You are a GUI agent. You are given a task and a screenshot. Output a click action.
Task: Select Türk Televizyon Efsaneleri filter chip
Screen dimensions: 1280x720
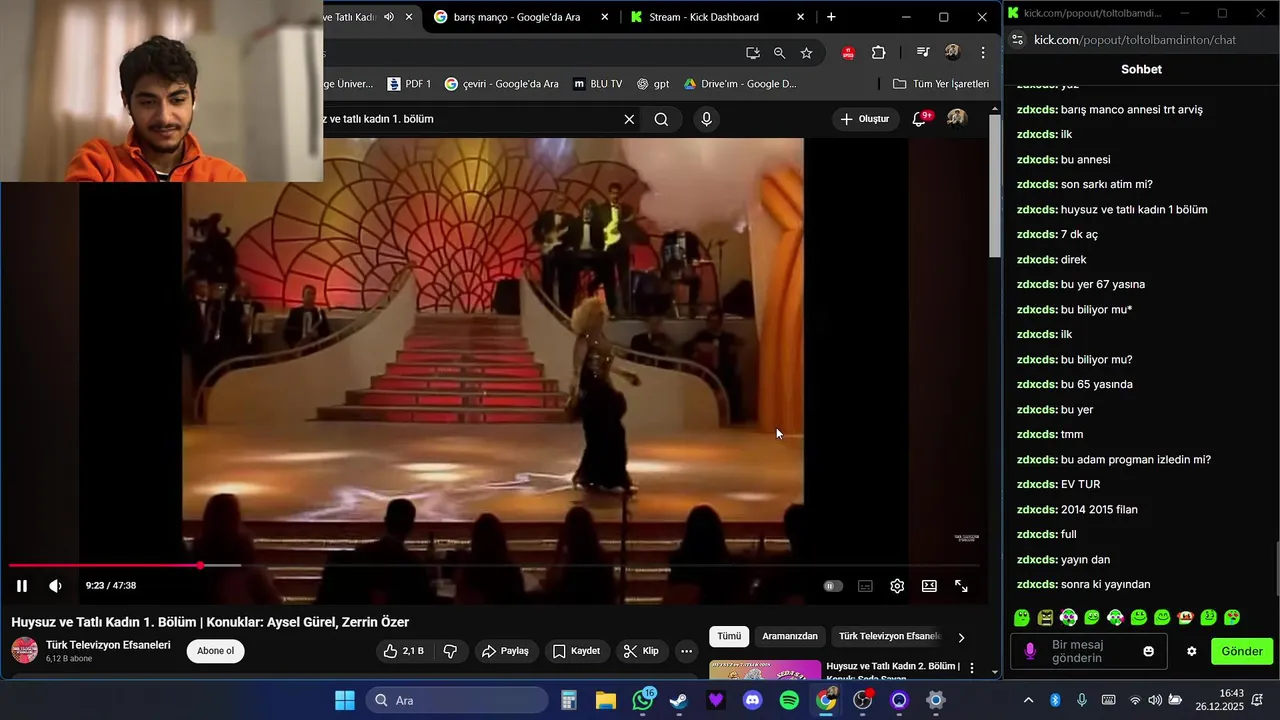[x=888, y=636]
